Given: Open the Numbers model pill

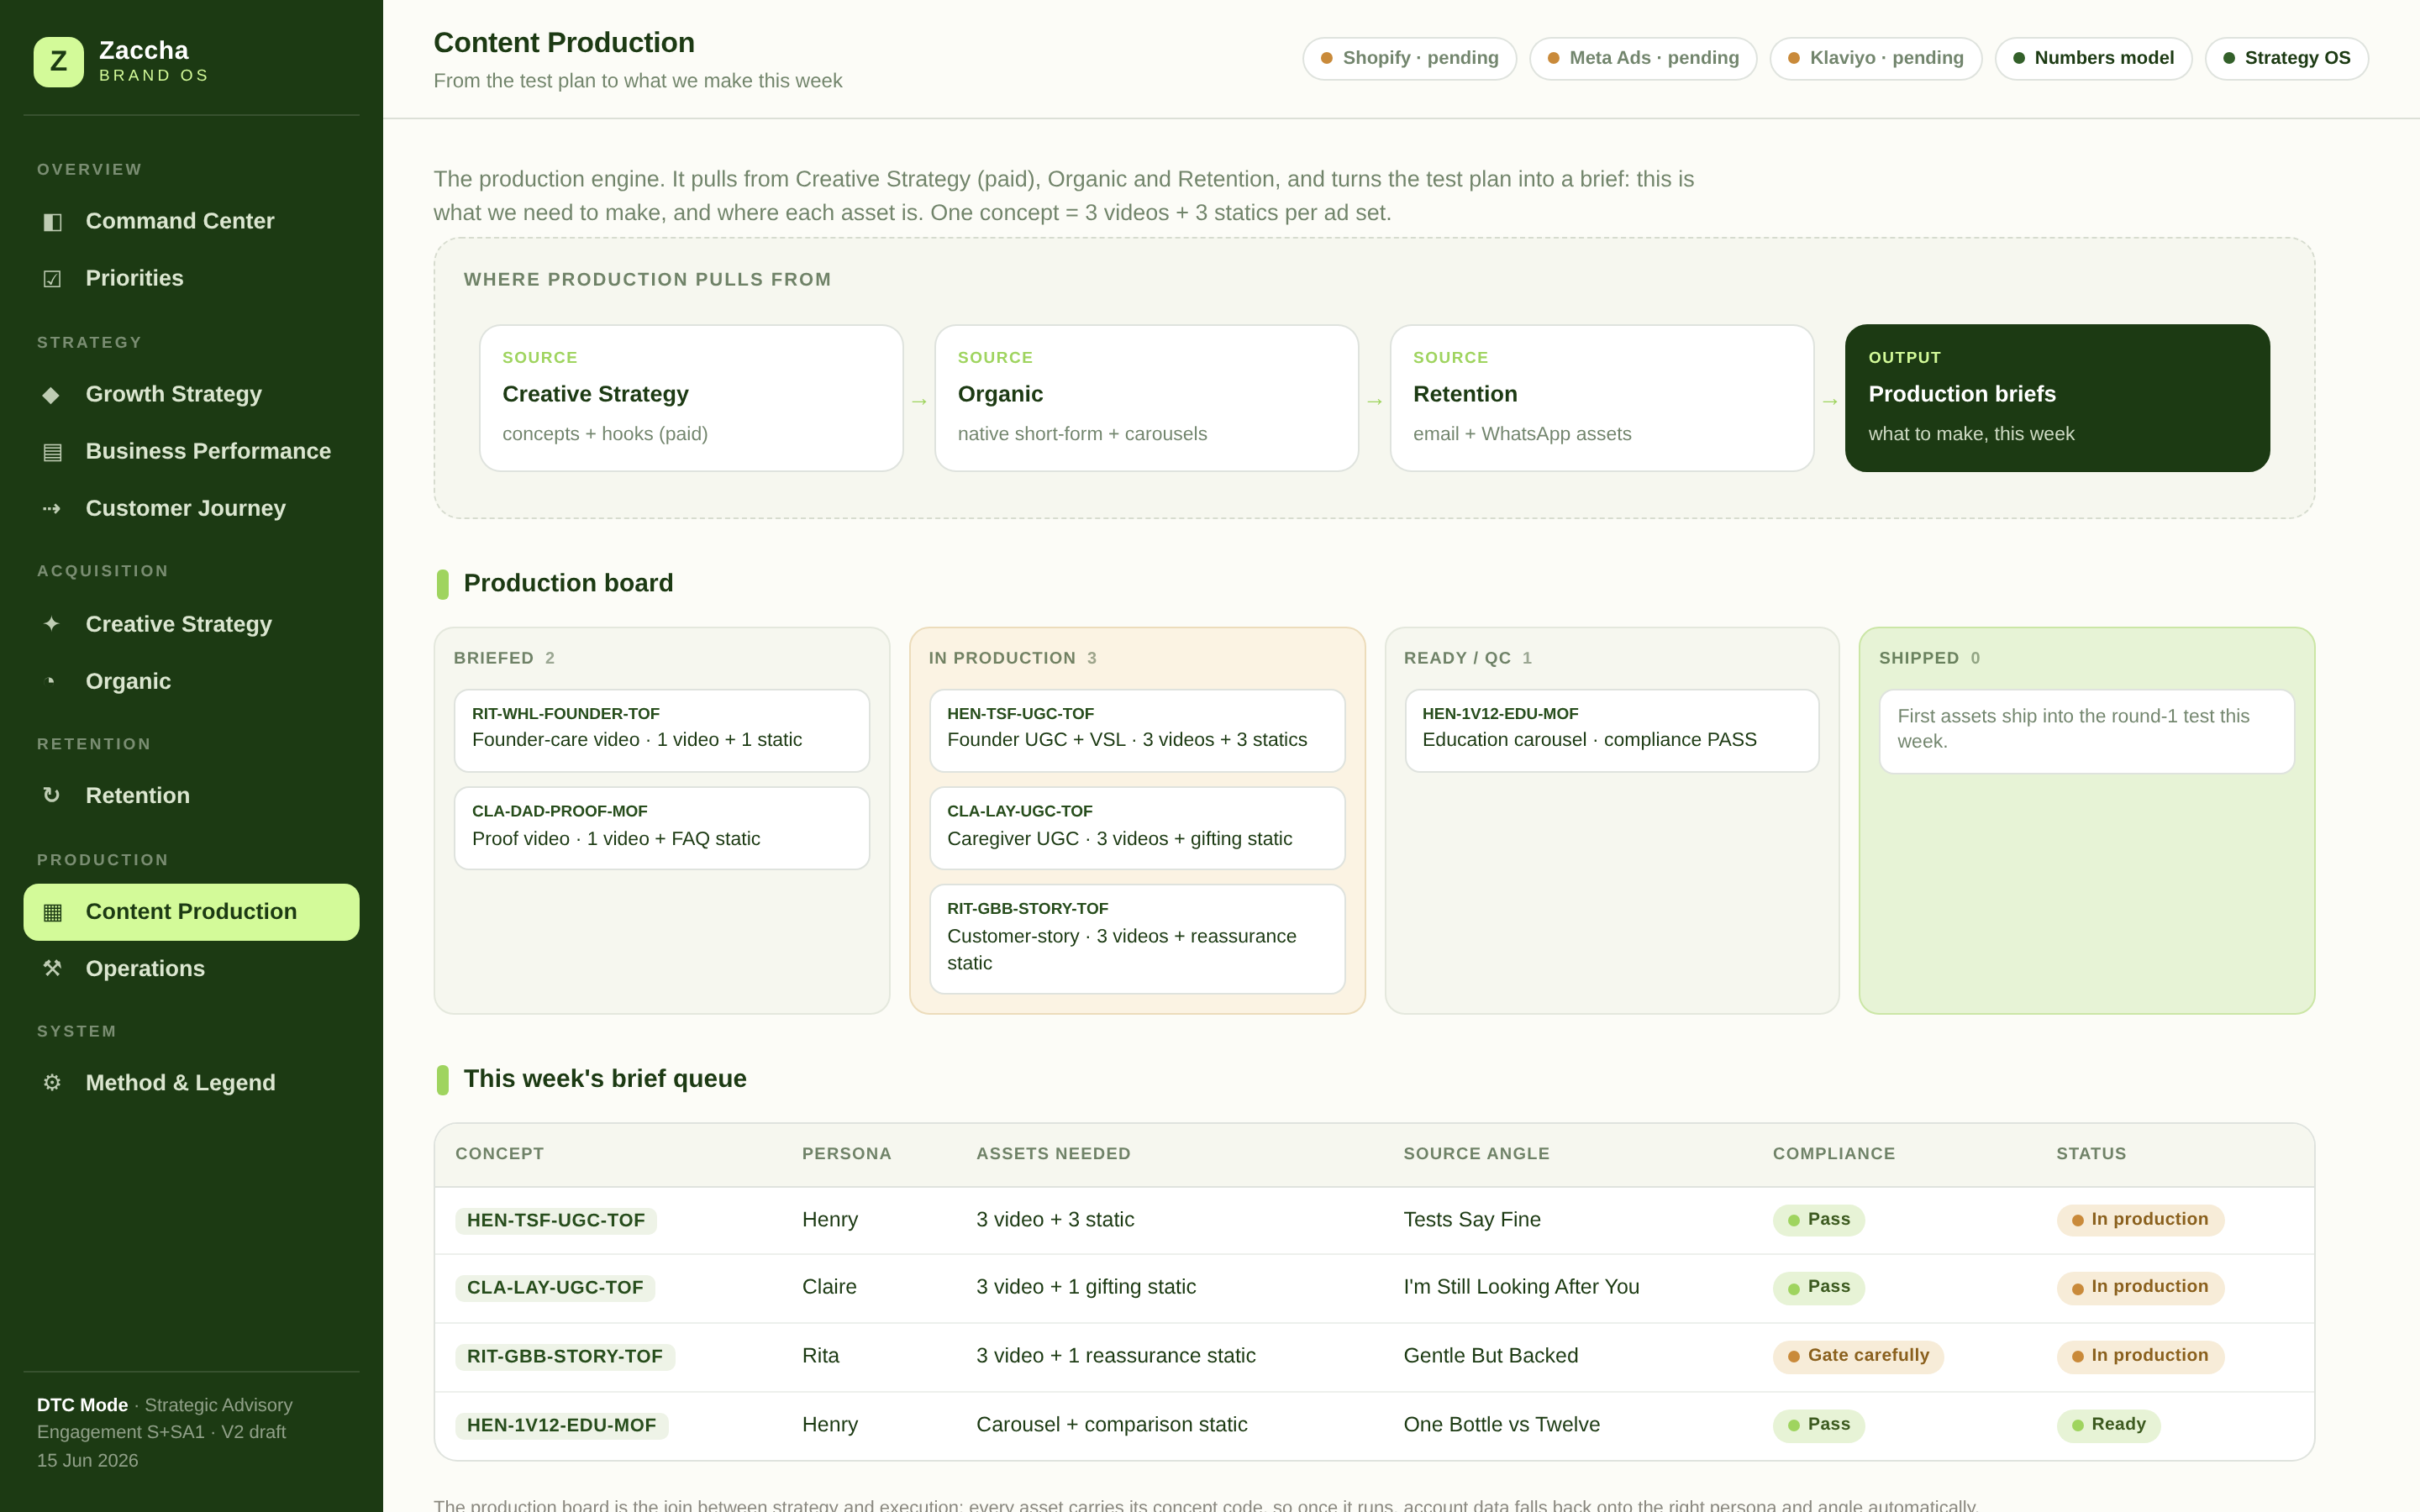Looking at the screenshot, I should tap(2093, 58).
